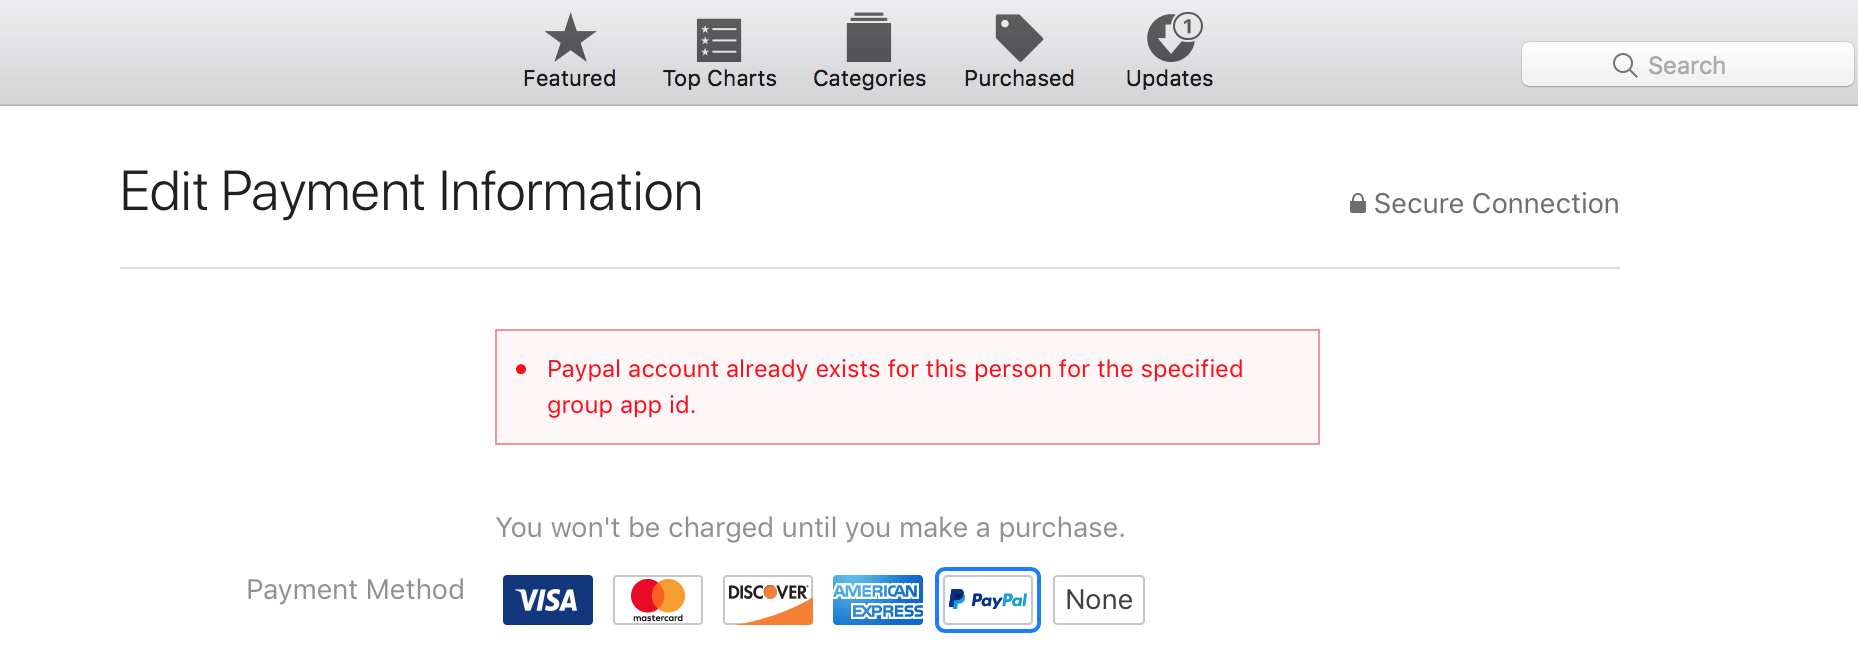The width and height of the screenshot is (1858, 668).
Task: Click the Updates download arrow icon
Action: pyautogui.click(x=1166, y=42)
